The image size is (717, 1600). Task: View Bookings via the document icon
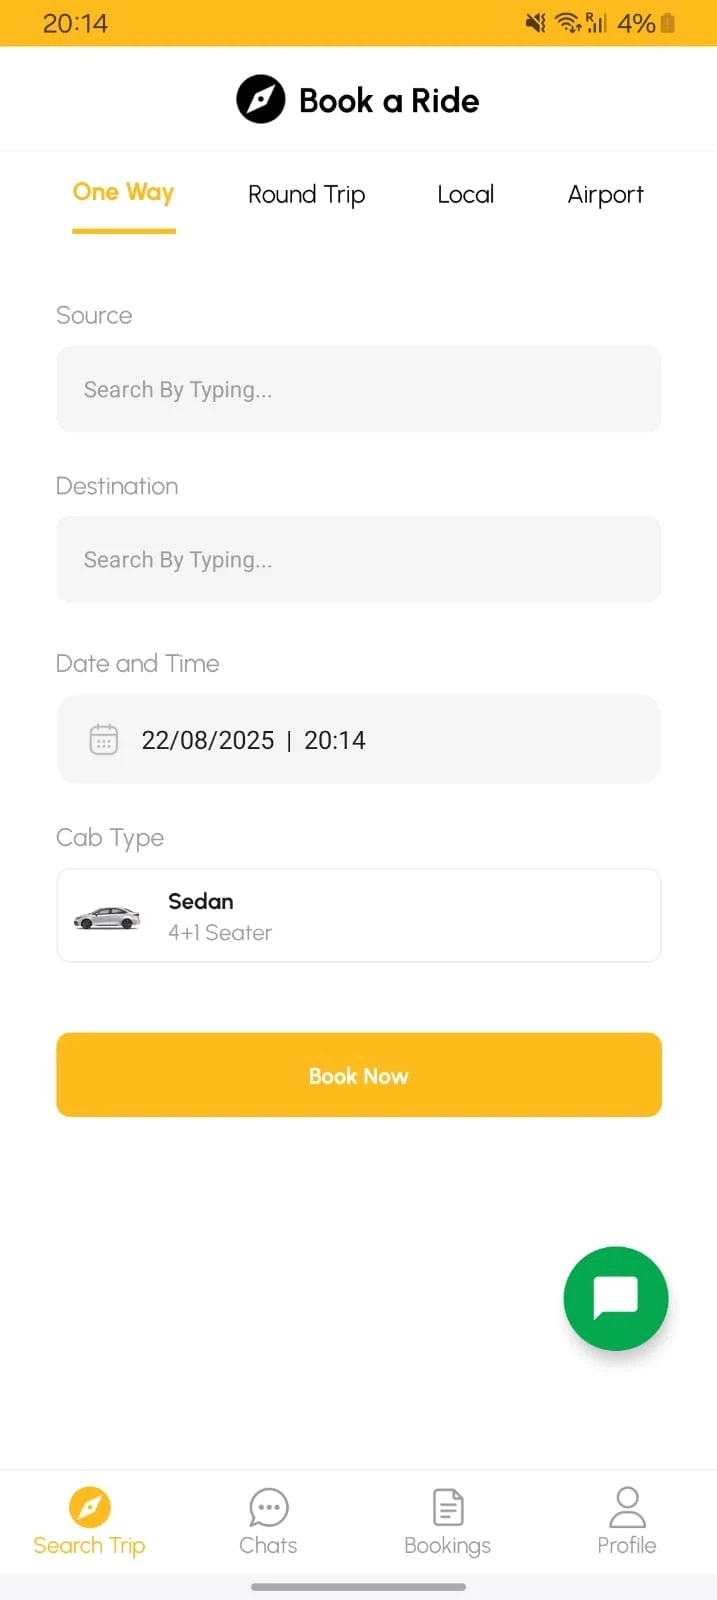446,1520
